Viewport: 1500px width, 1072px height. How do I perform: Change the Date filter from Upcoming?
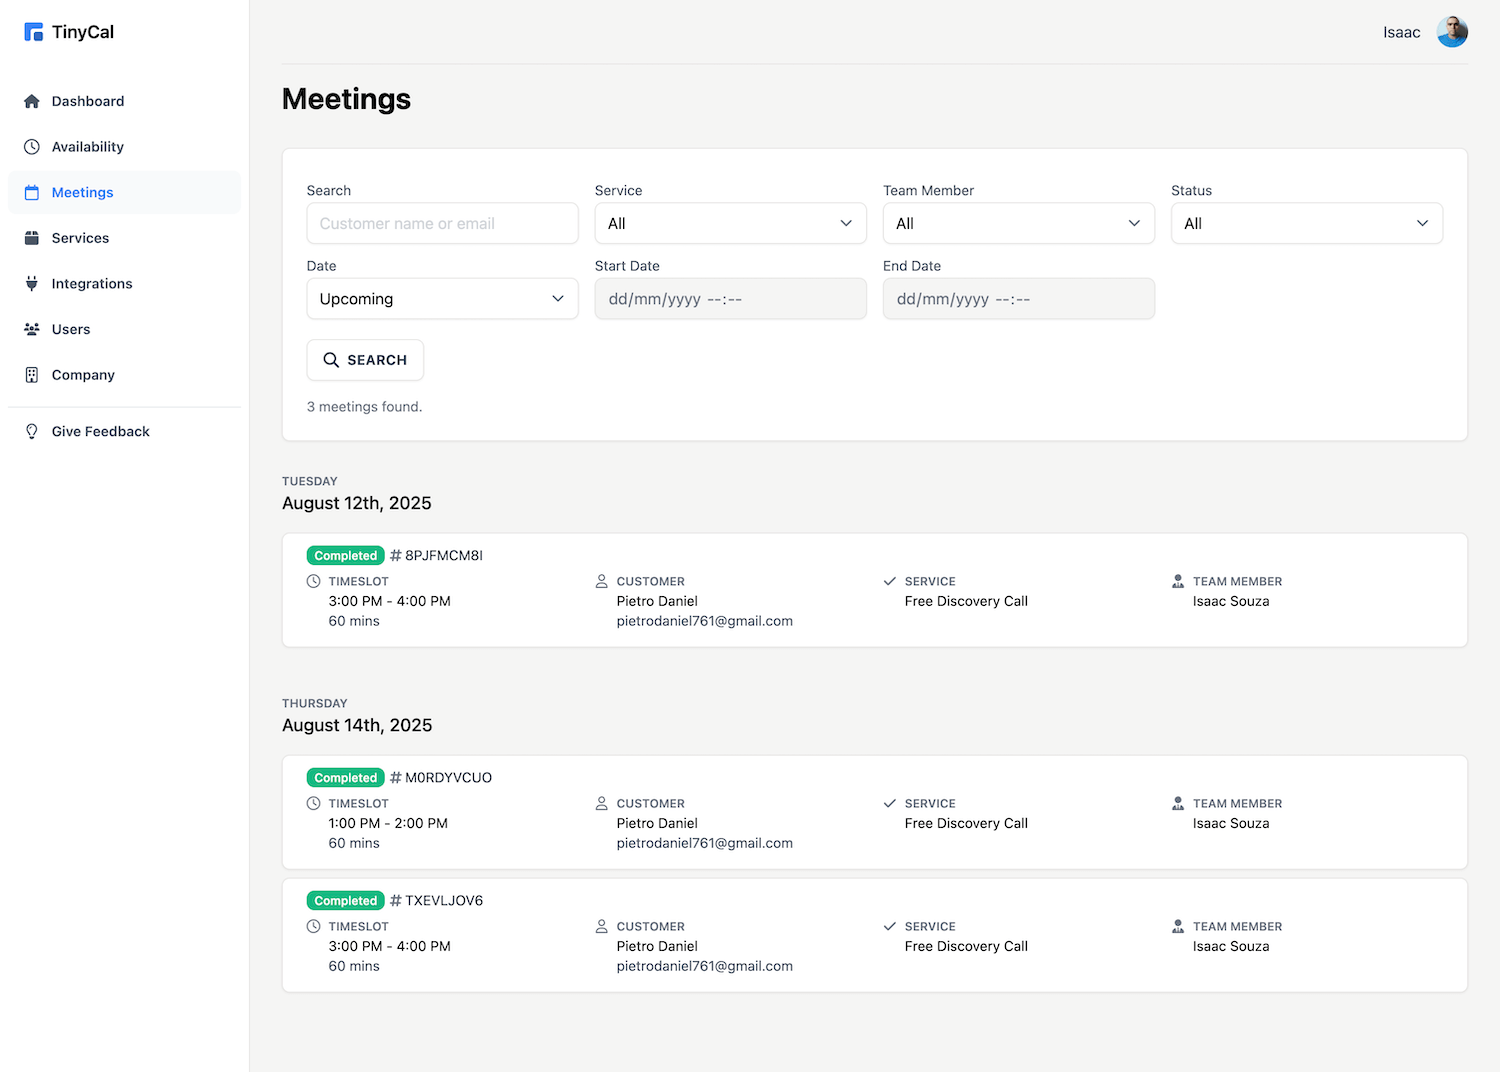pyautogui.click(x=442, y=299)
